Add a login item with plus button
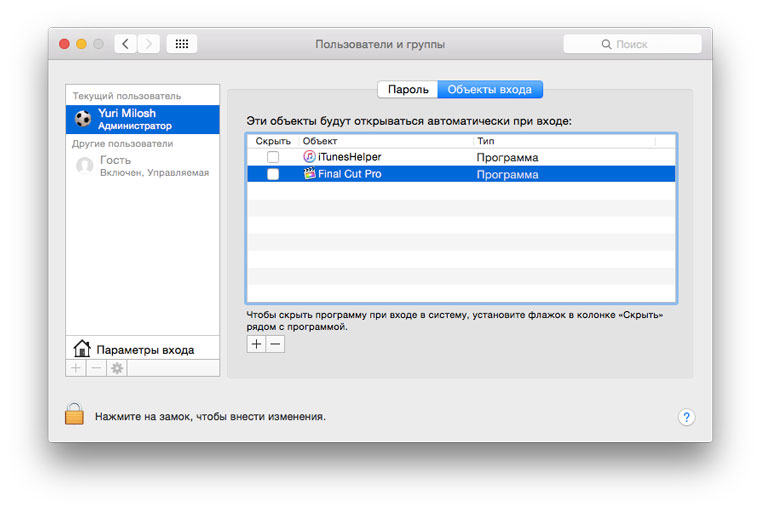This screenshot has height=510, width=760. [x=256, y=344]
